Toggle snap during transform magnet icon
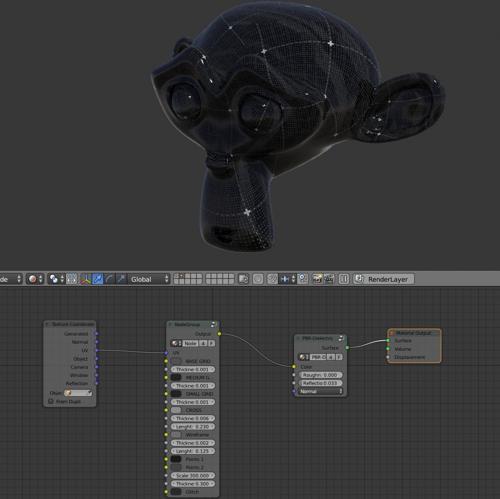This screenshot has height=499, width=500. click(x=272, y=279)
